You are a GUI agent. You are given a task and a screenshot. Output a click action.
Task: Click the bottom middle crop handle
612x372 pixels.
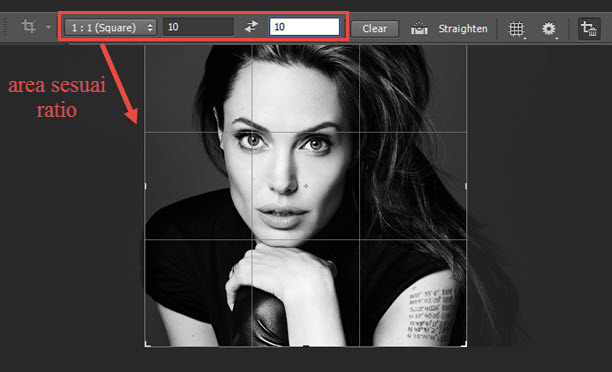[306, 345]
